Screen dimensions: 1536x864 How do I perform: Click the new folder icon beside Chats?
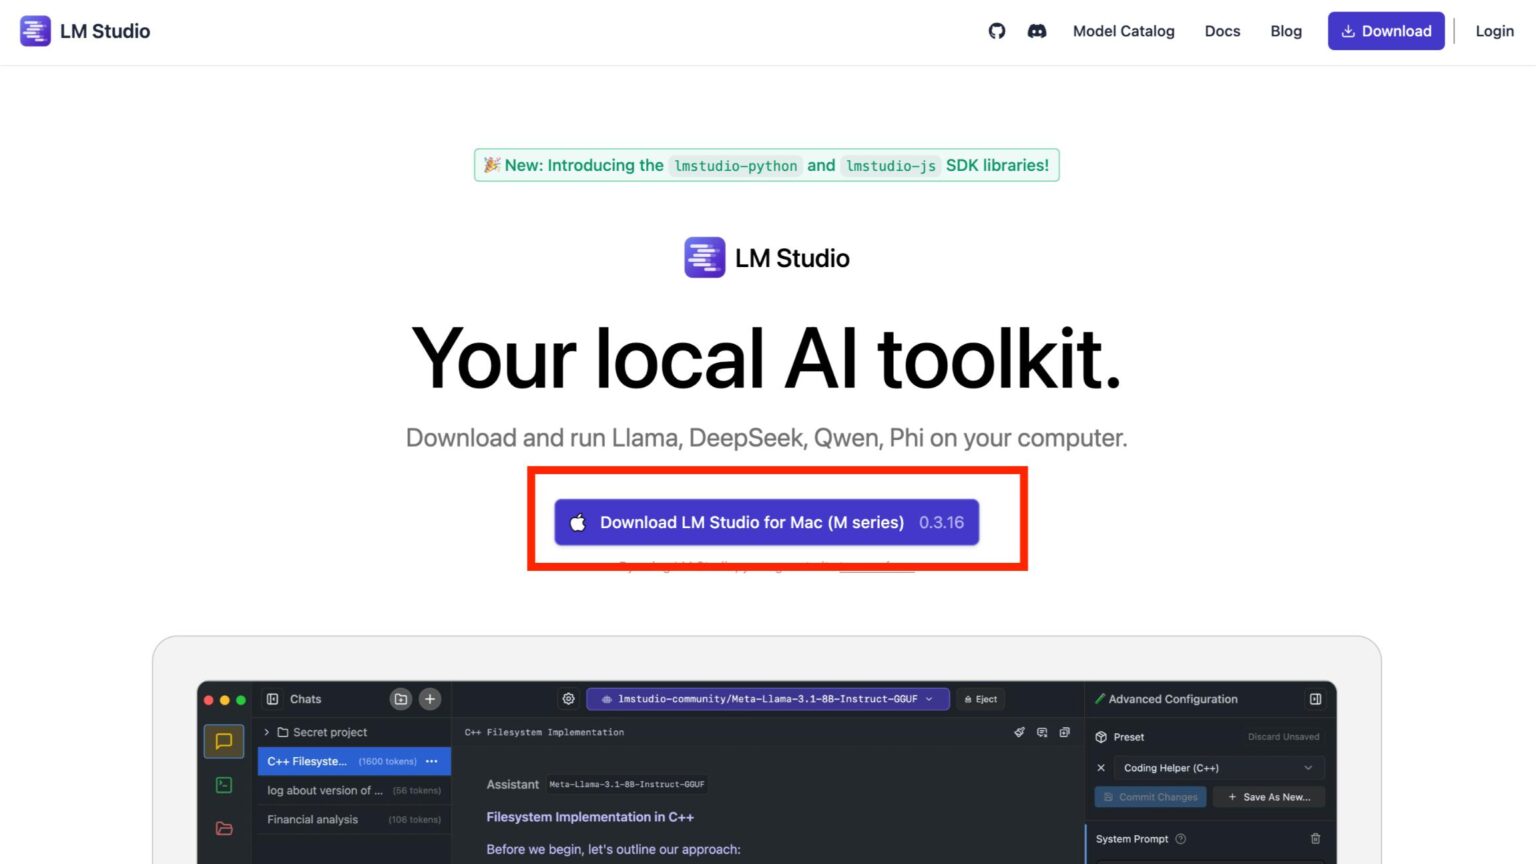click(401, 699)
